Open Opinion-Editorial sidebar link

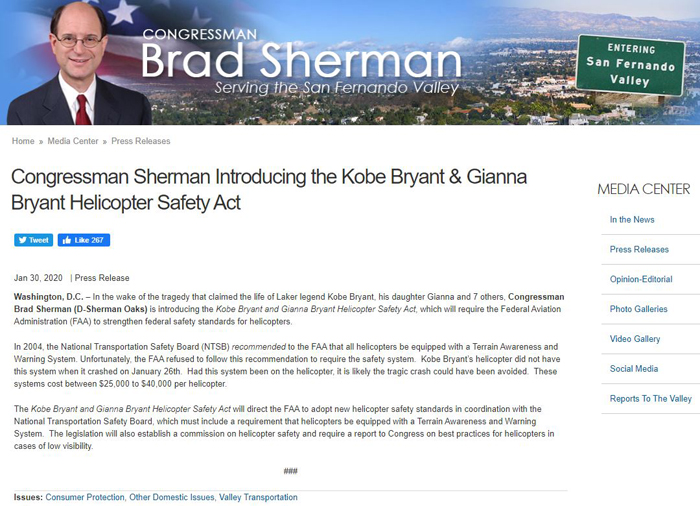(641, 279)
